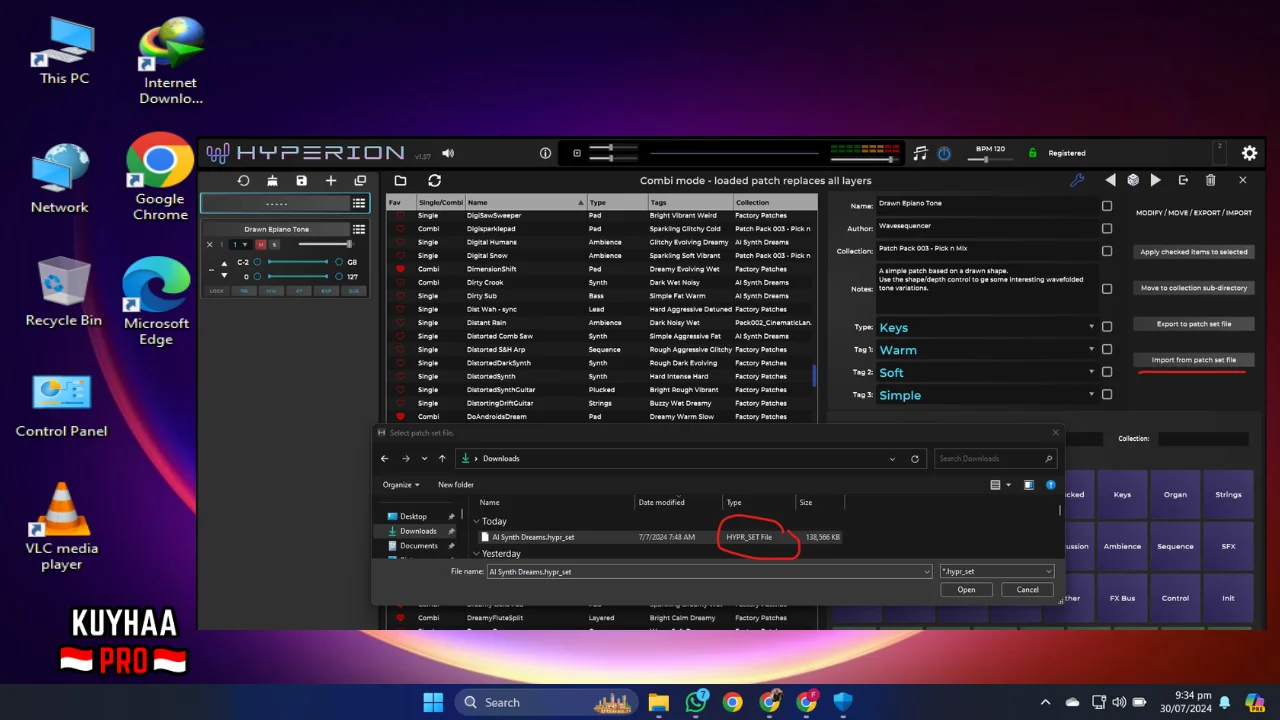Toggle LOCK button in layer panel

pyautogui.click(x=217, y=291)
